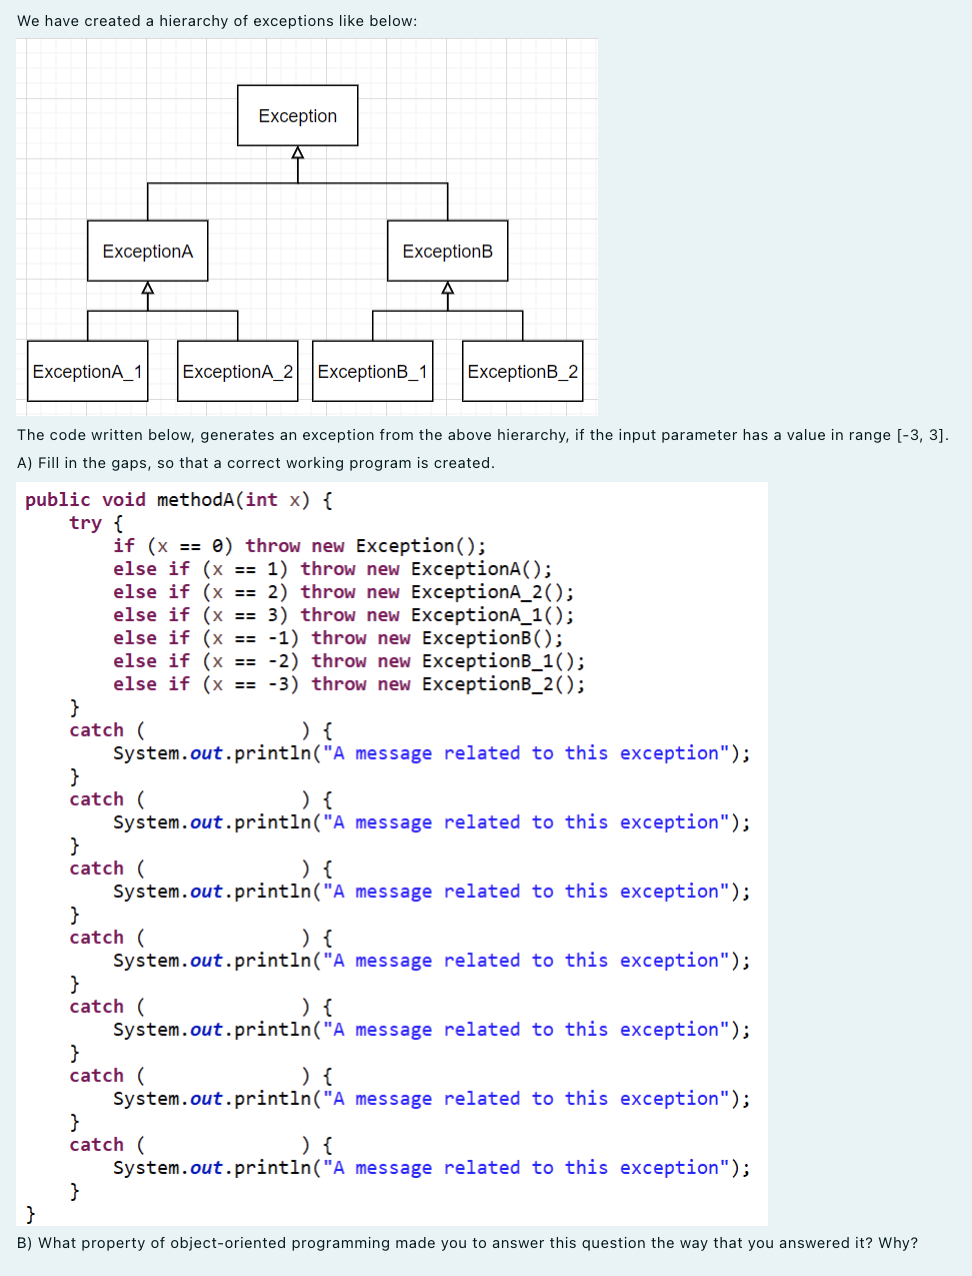Image resolution: width=972 pixels, height=1276 pixels.
Task: Click inside the second empty catch parentheses
Action: click(x=220, y=799)
